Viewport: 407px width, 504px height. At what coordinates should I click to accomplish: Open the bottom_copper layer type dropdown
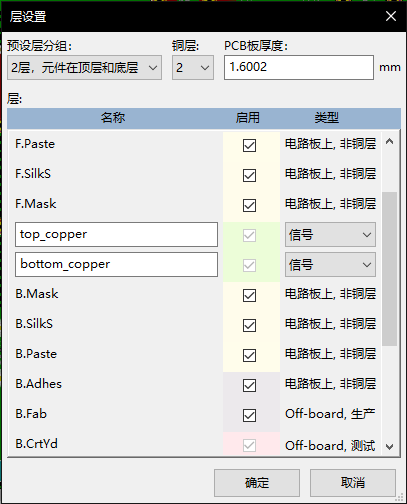click(330, 265)
